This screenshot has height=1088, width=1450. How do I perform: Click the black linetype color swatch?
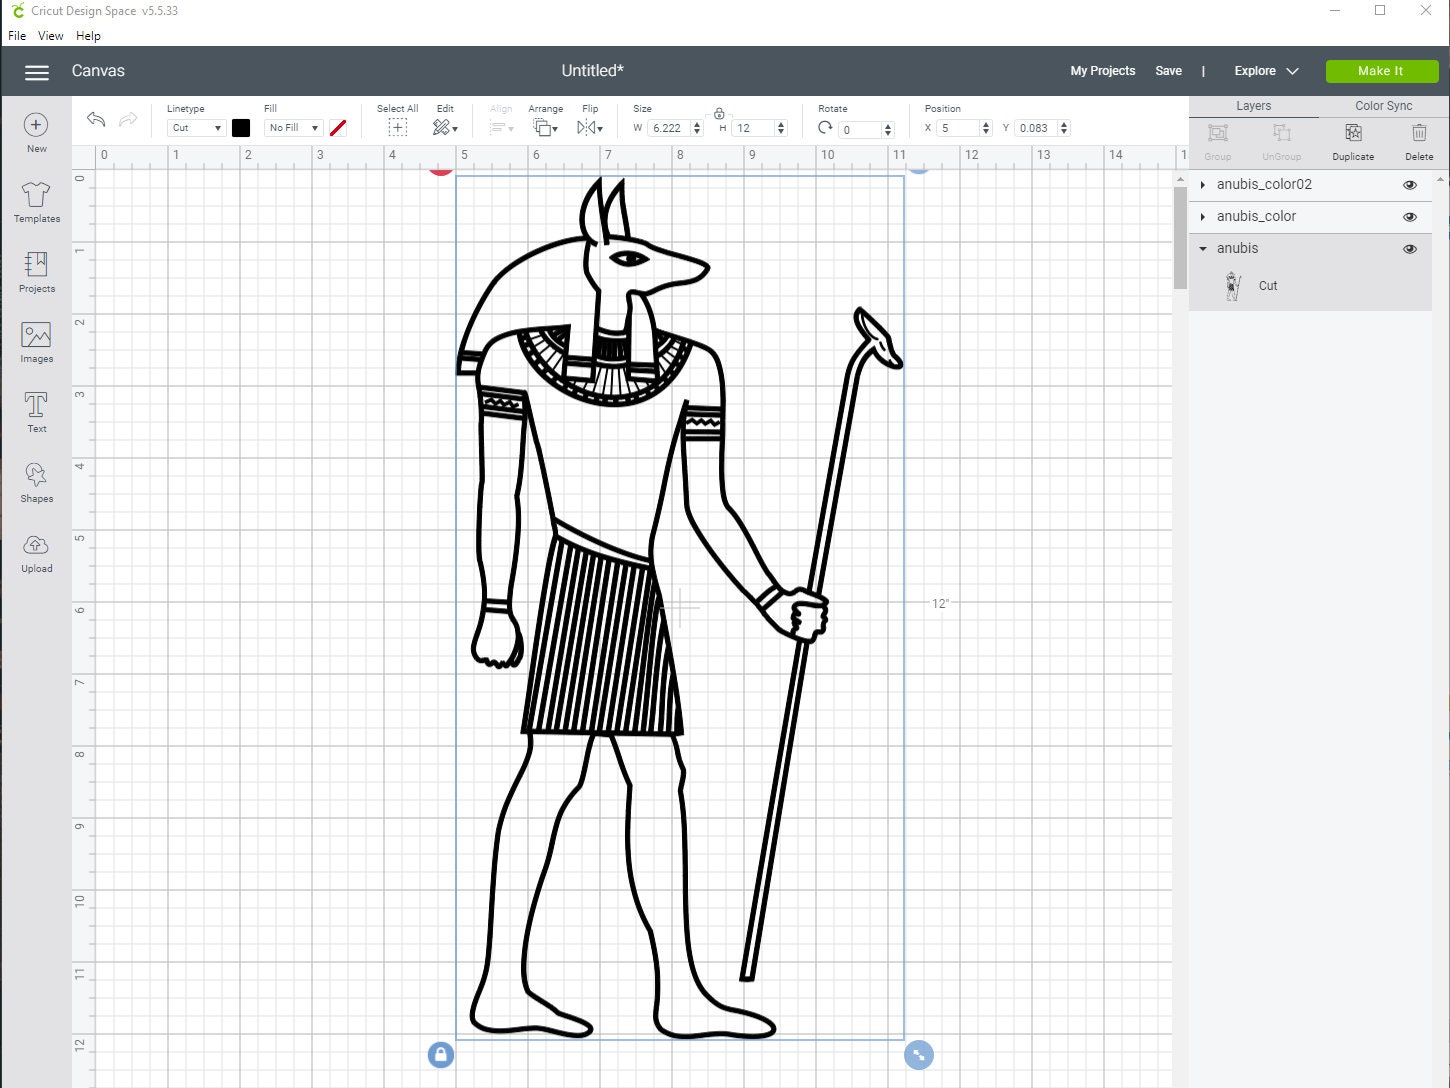coord(241,128)
